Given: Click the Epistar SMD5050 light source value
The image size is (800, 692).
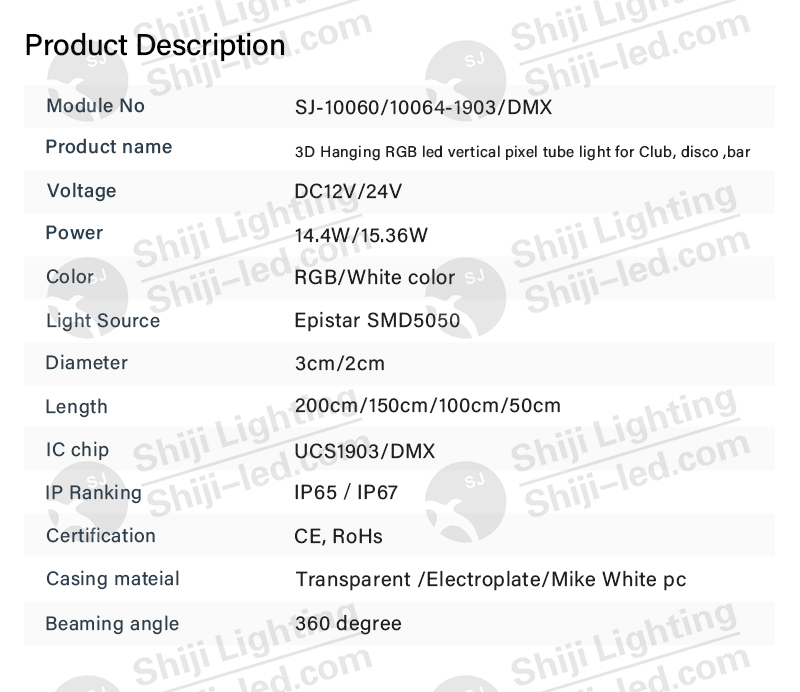Looking at the screenshot, I should [377, 320].
